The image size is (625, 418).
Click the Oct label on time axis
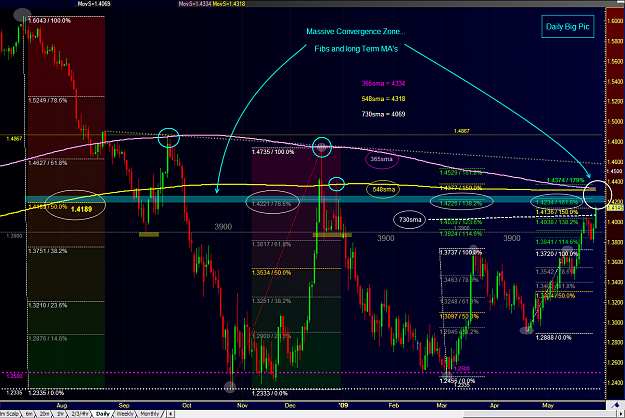(x=187, y=405)
